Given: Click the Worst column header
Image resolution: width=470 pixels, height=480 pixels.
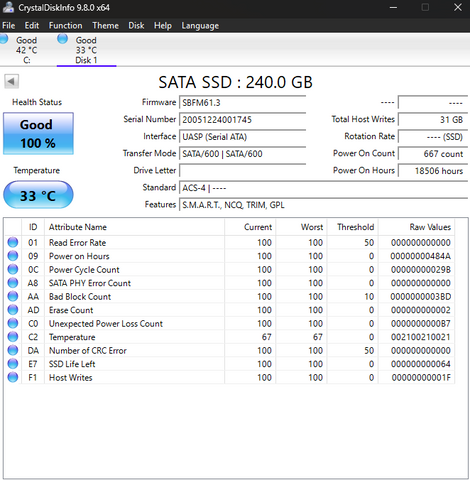Looking at the screenshot, I should pyautogui.click(x=301, y=227).
